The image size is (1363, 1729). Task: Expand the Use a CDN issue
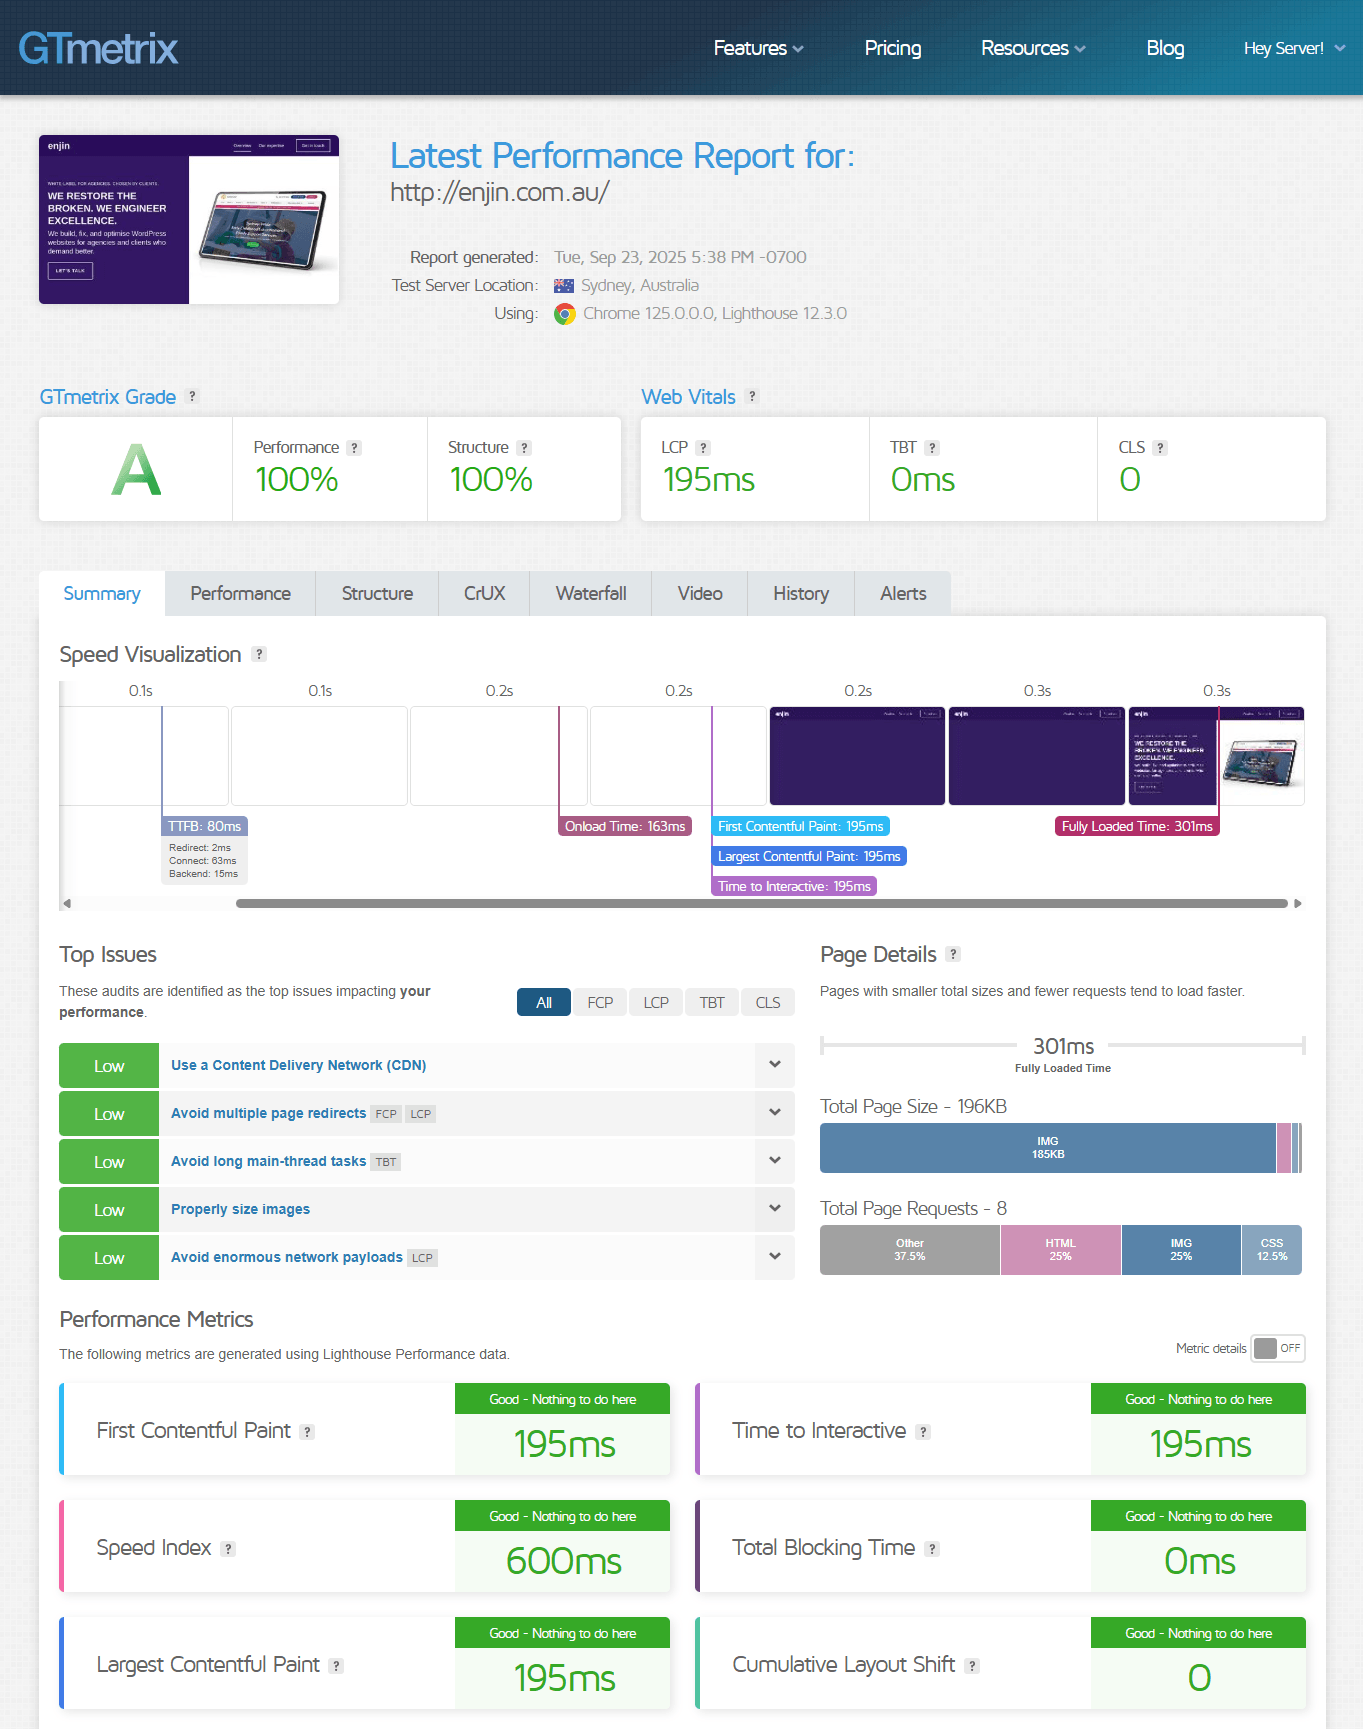click(x=774, y=1065)
